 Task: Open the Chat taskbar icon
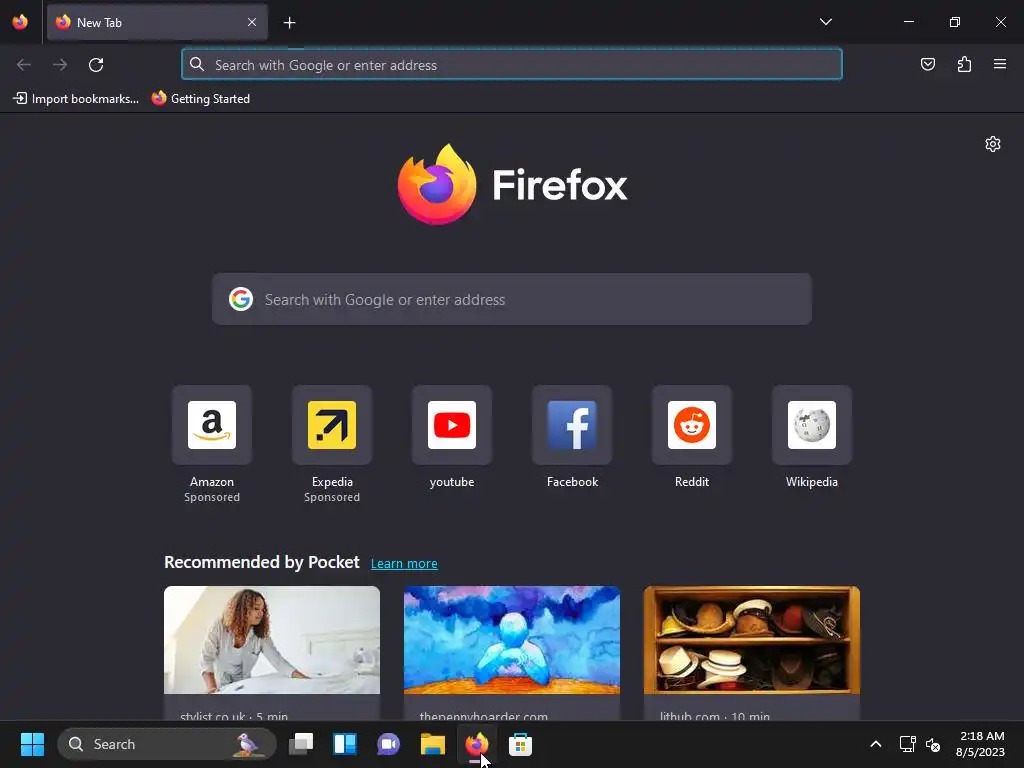[389, 744]
